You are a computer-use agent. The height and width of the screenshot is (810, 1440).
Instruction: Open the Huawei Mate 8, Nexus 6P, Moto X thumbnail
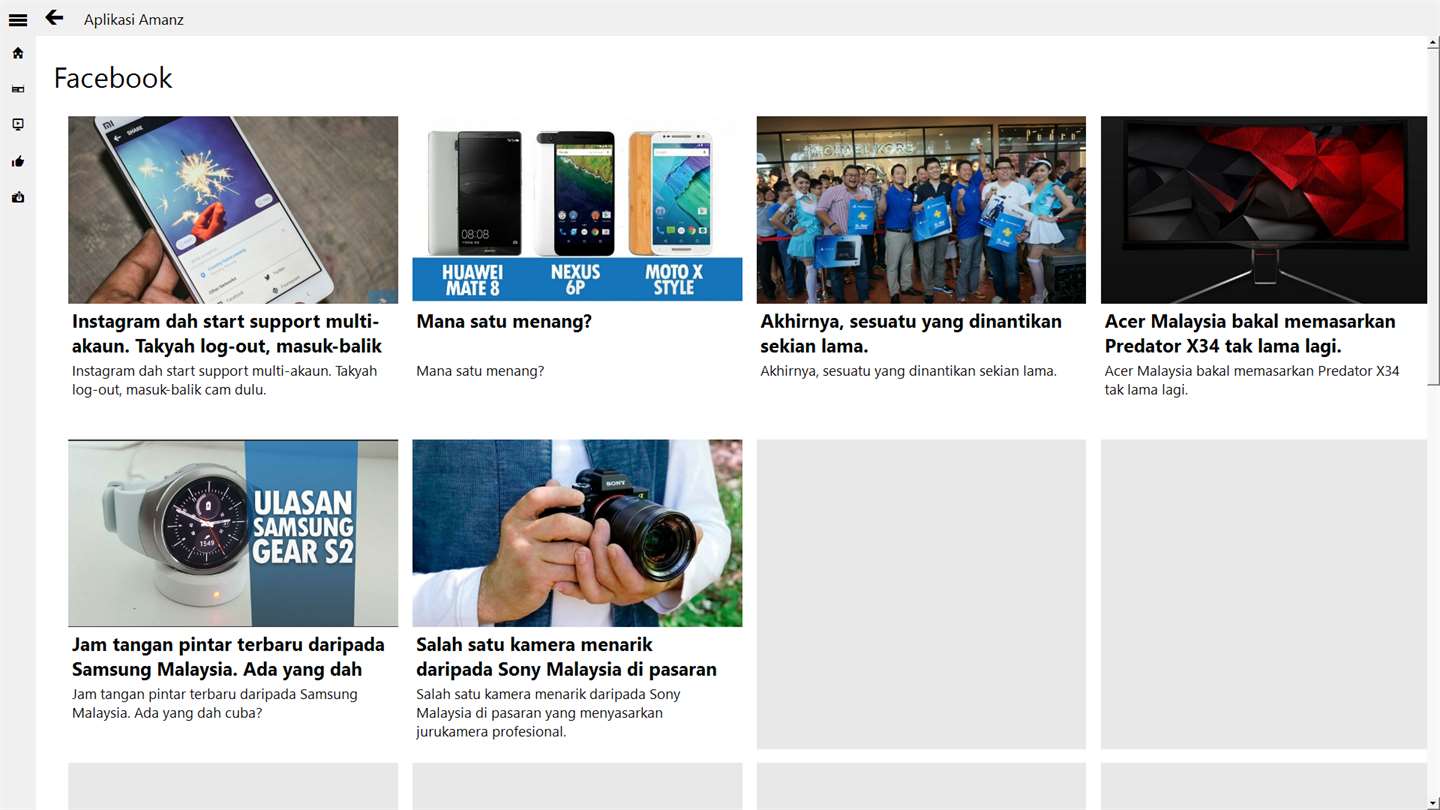577,210
